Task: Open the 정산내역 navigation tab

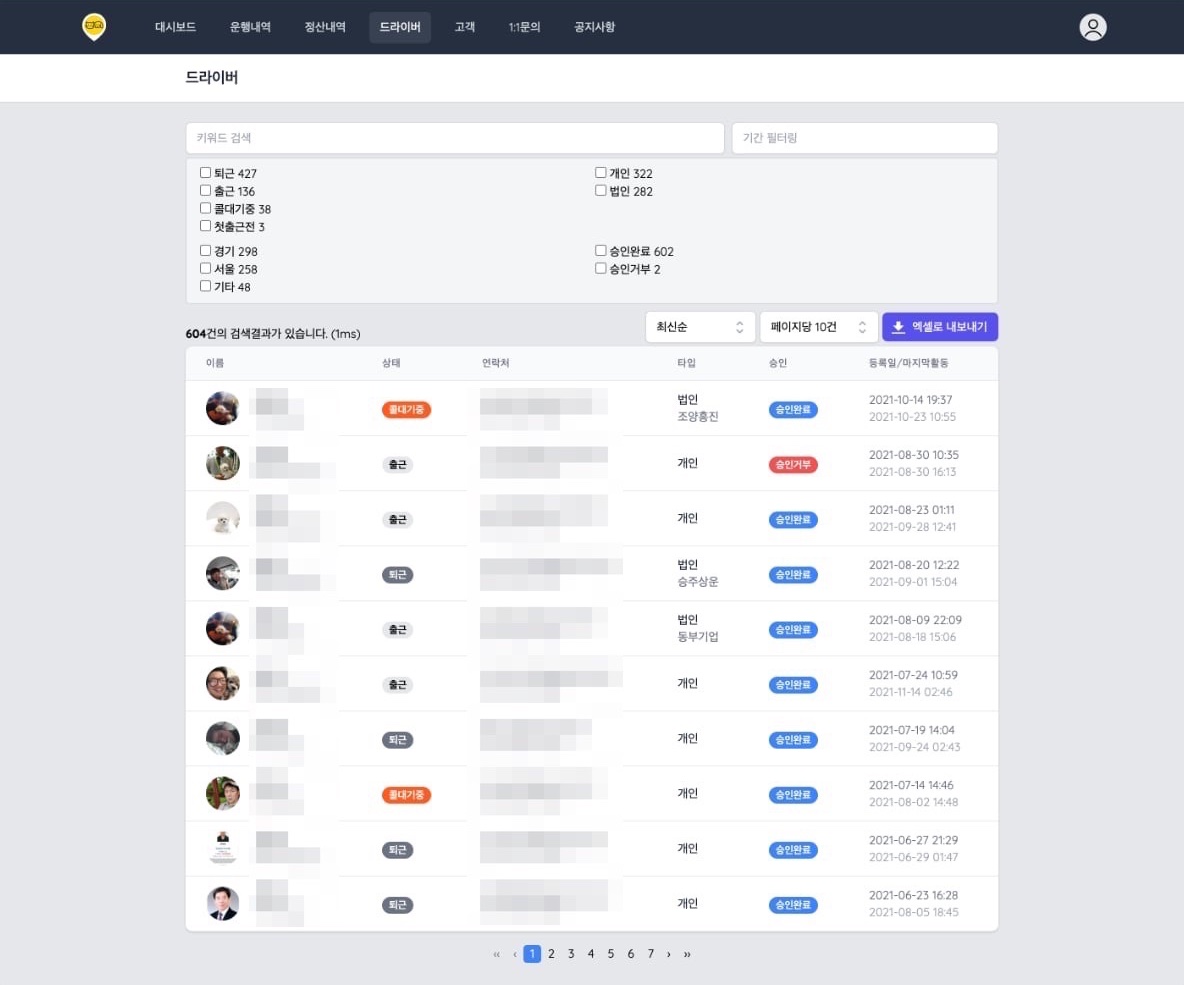Action: point(325,27)
